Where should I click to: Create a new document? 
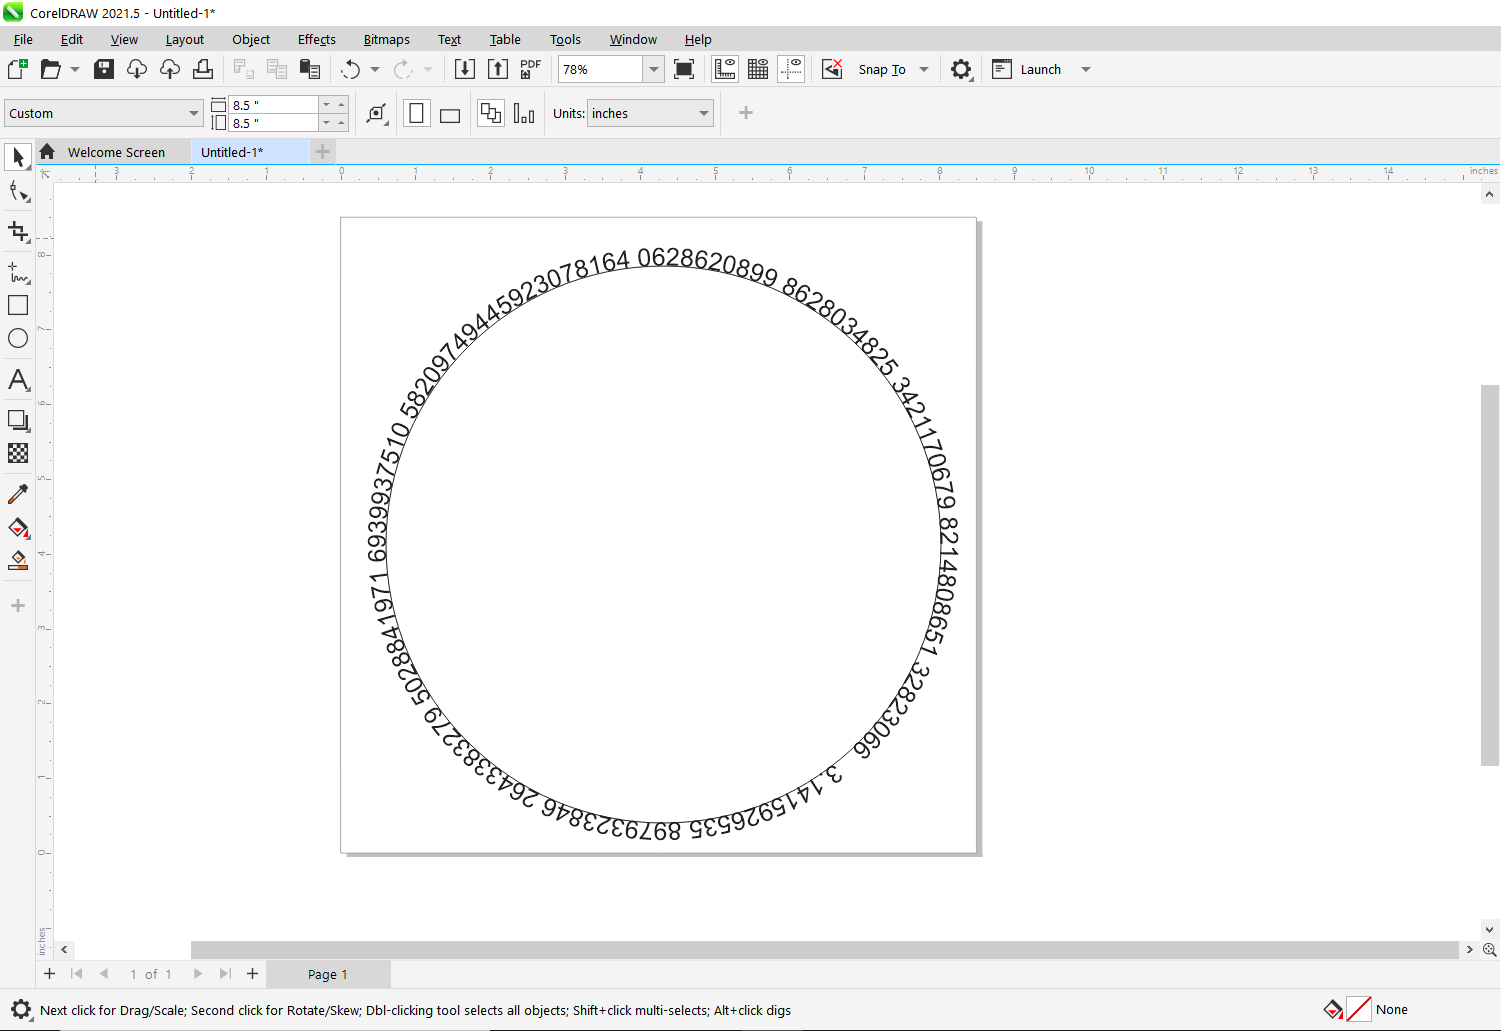pos(17,69)
